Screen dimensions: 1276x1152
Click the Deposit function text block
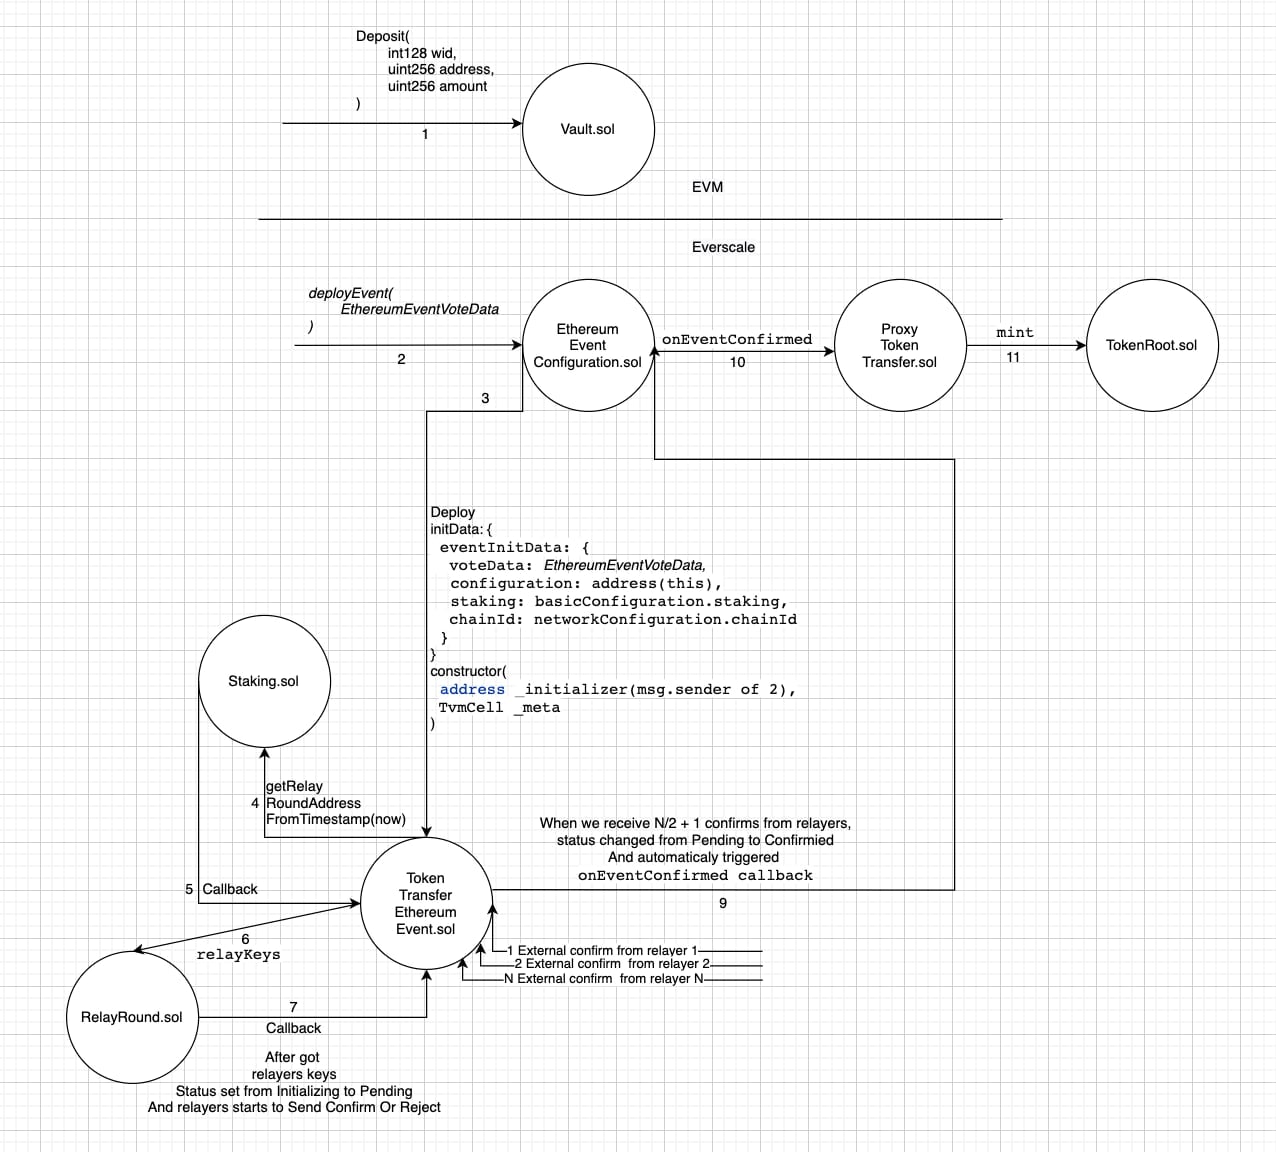click(424, 69)
